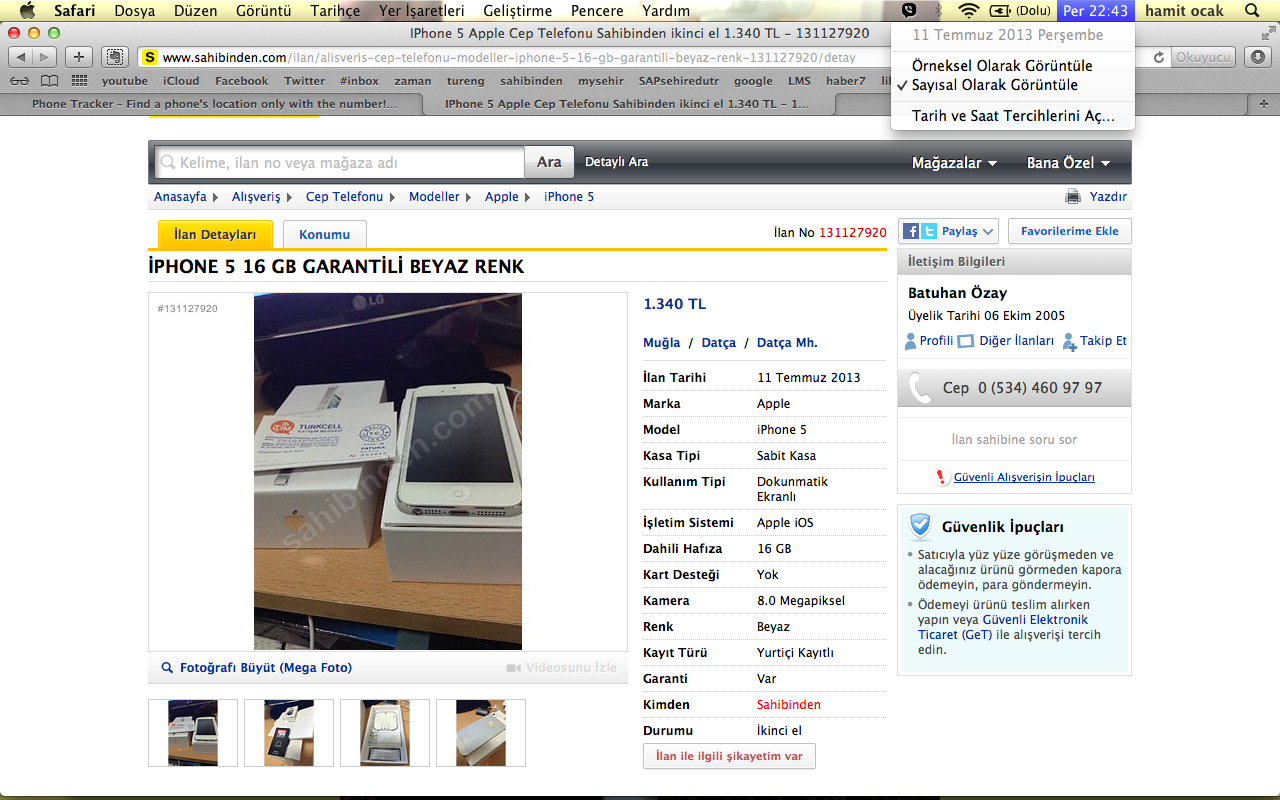This screenshot has height=800, width=1280.
Task: Select the İlan Detayları tab
Action: click(x=215, y=234)
